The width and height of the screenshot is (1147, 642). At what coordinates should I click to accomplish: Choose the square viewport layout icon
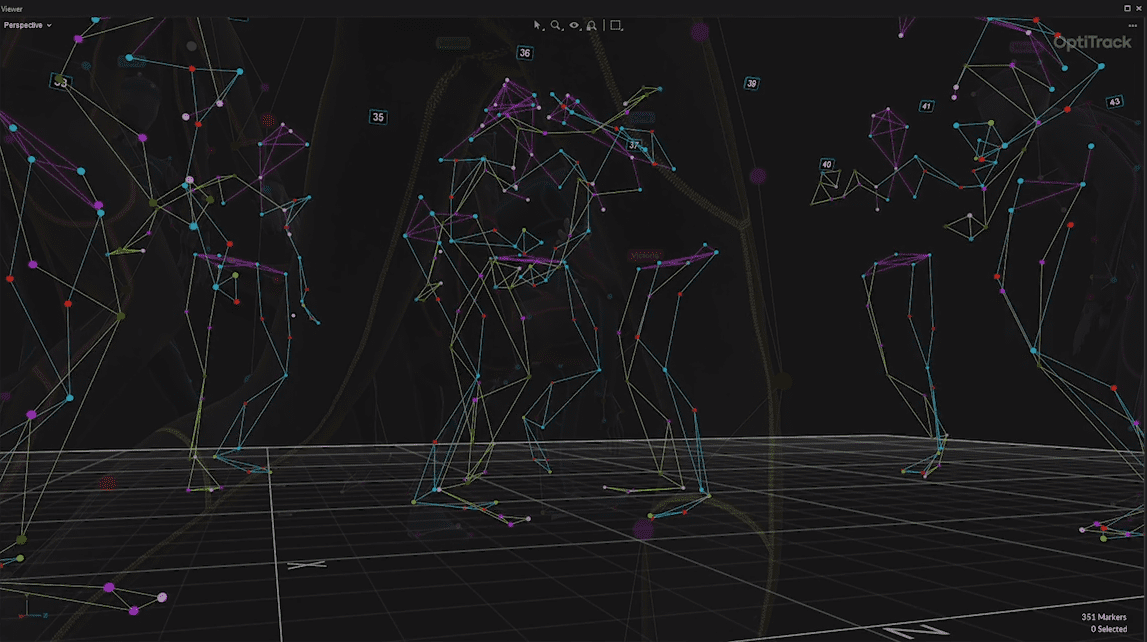click(616, 26)
